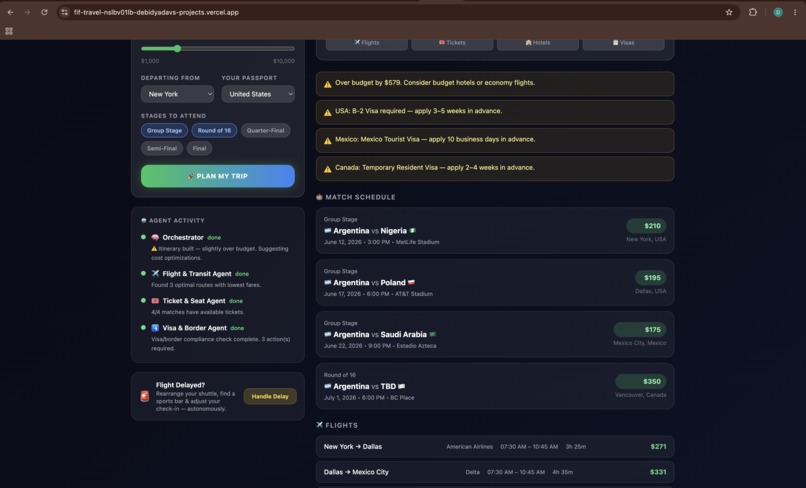The height and width of the screenshot is (488, 806).
Task: Reload the page with the refresh icon
Action: pos(44,12)
